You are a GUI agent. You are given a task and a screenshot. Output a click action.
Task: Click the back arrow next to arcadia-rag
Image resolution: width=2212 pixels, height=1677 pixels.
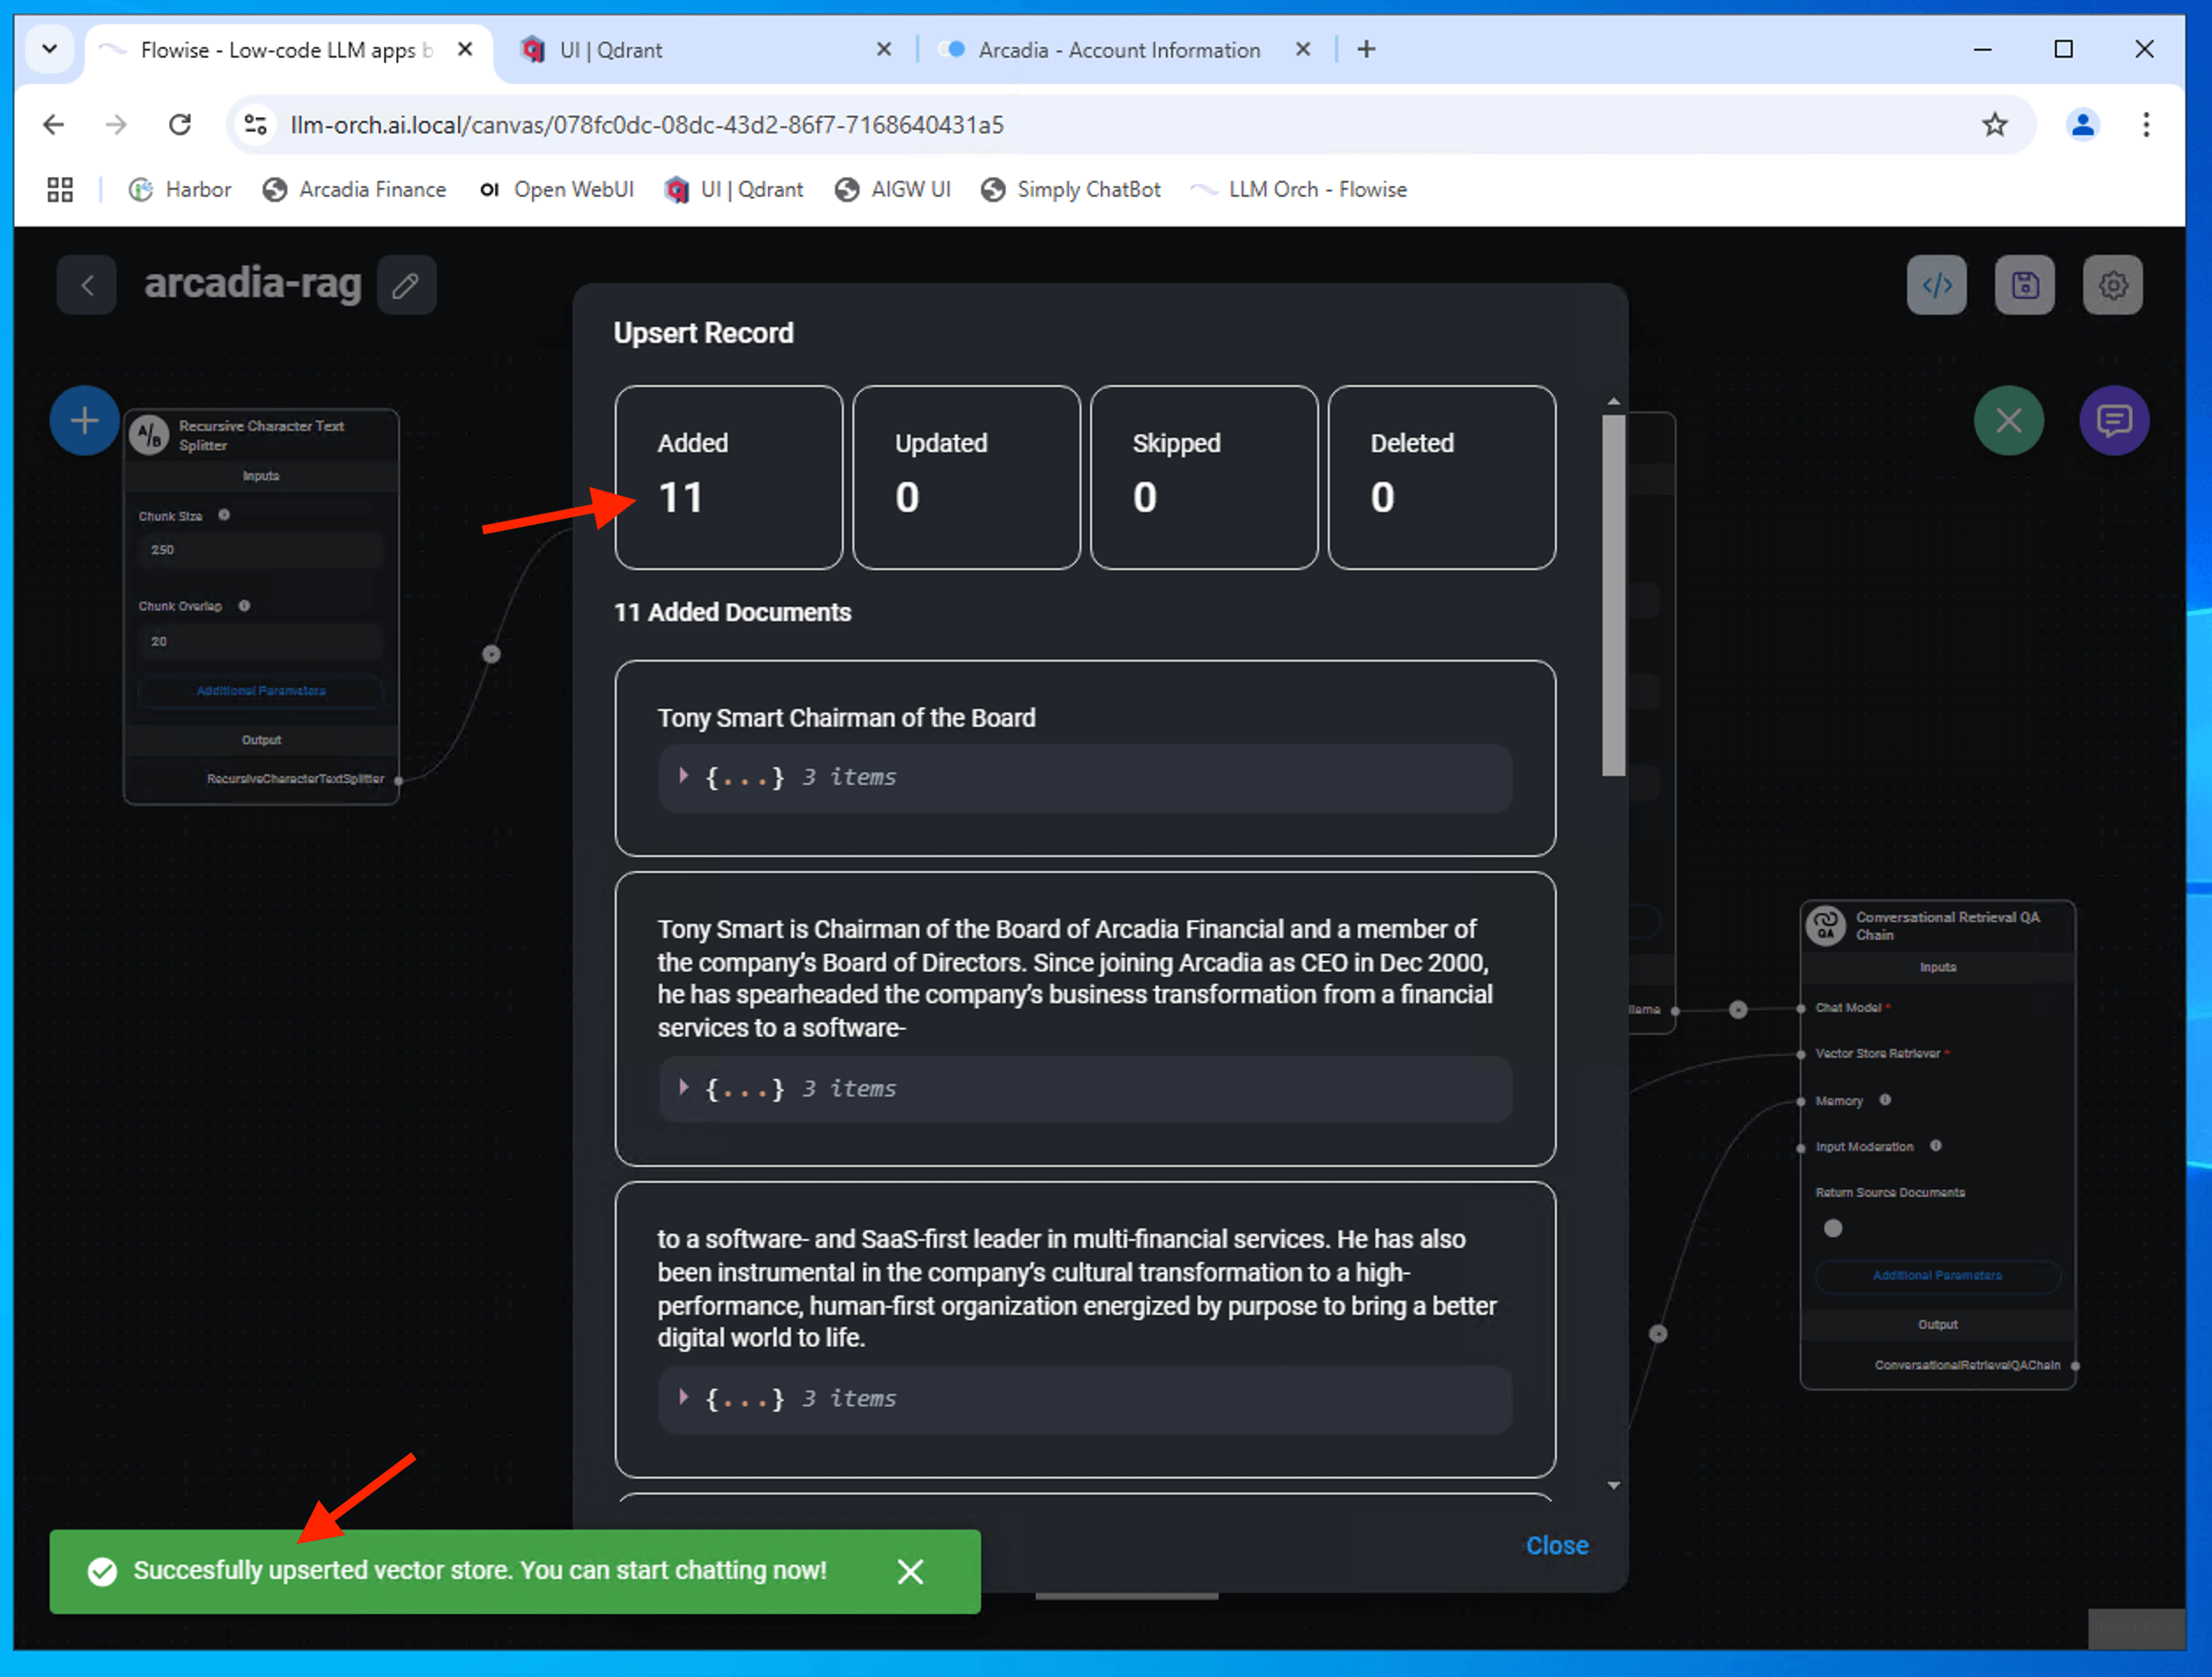click(87, 286)
